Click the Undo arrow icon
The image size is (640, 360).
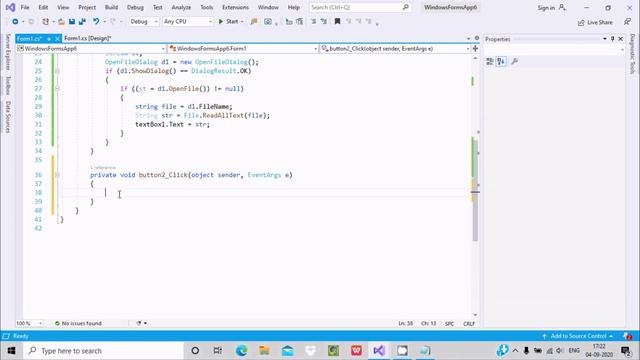pos(96,22)
